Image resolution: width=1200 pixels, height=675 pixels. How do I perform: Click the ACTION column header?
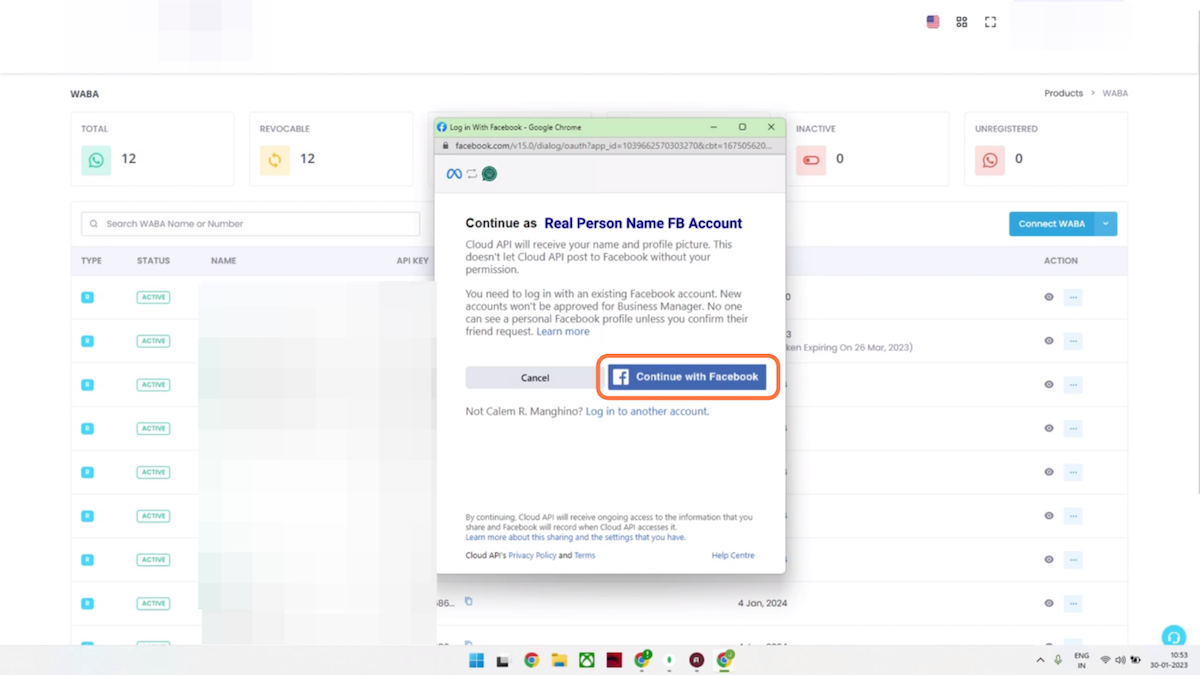[x=1061, y=261]
